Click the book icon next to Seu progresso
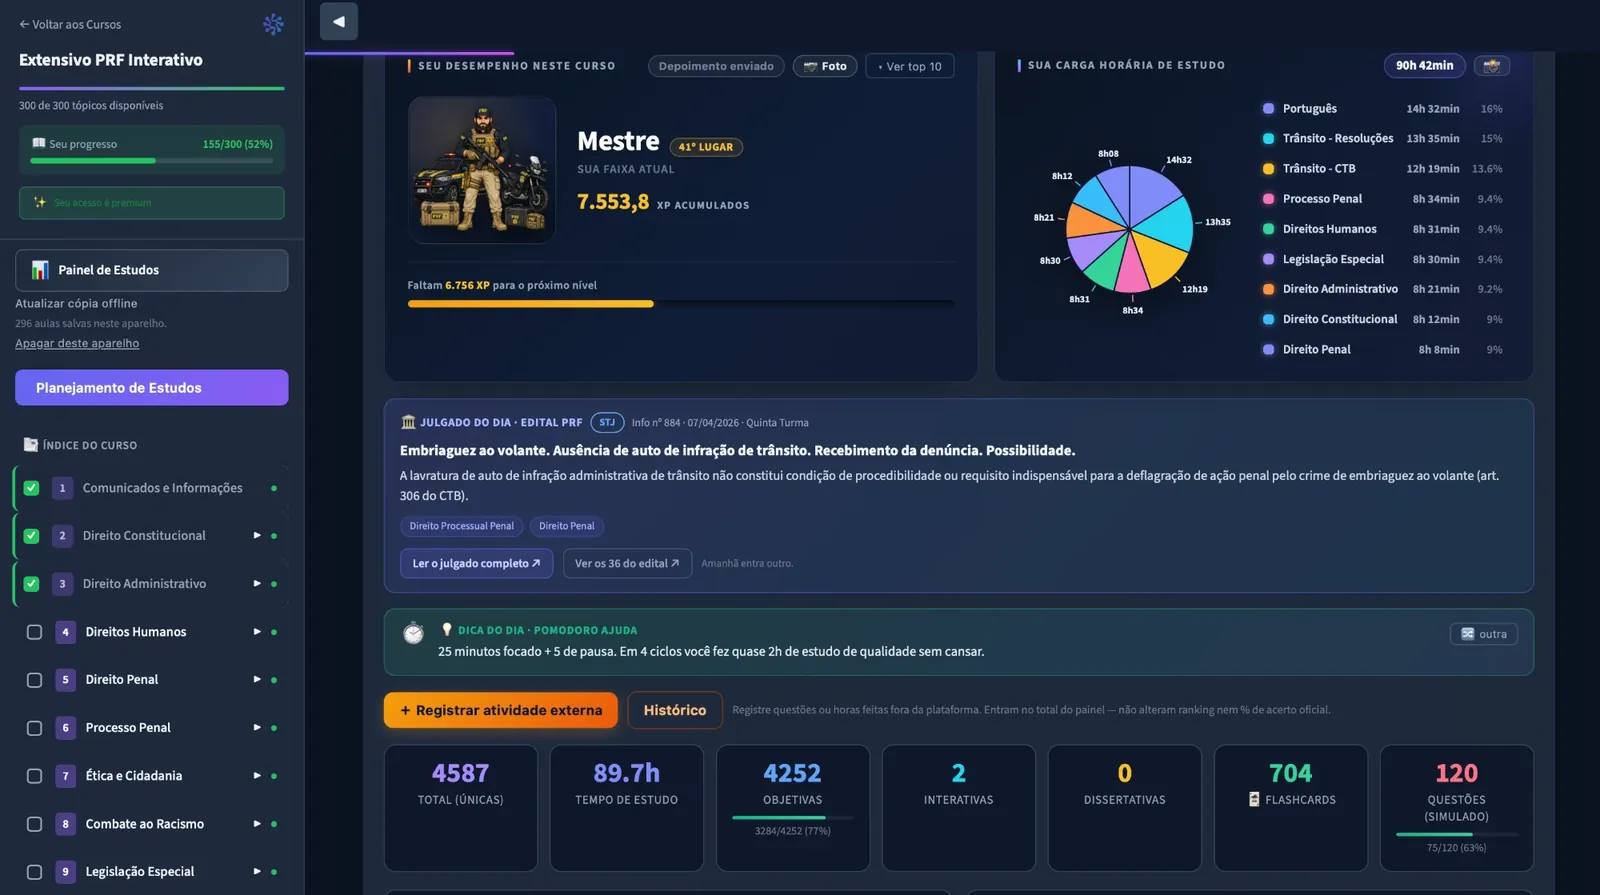Screen dimensions: 1600x895 [x=39, y=143]
